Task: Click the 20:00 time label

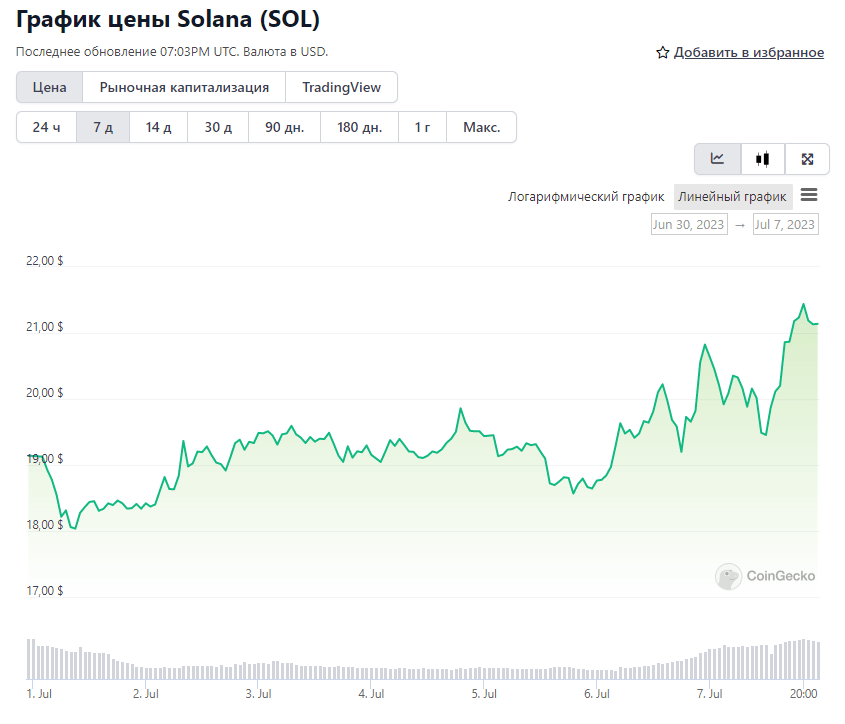Action: [x=804, y=694]
